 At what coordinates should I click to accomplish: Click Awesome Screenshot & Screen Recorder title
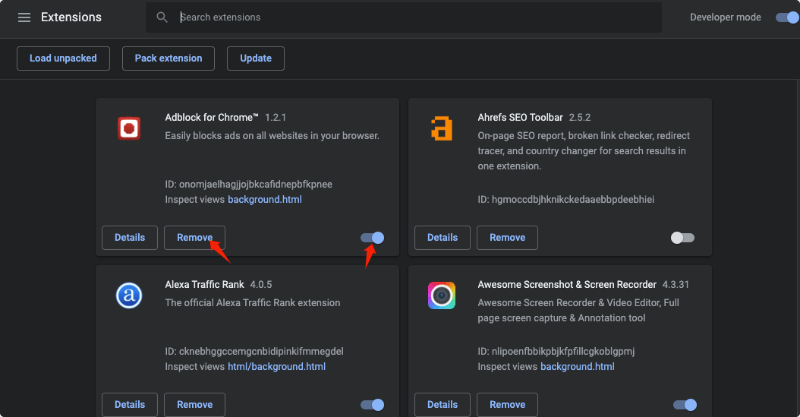(567, 285)
